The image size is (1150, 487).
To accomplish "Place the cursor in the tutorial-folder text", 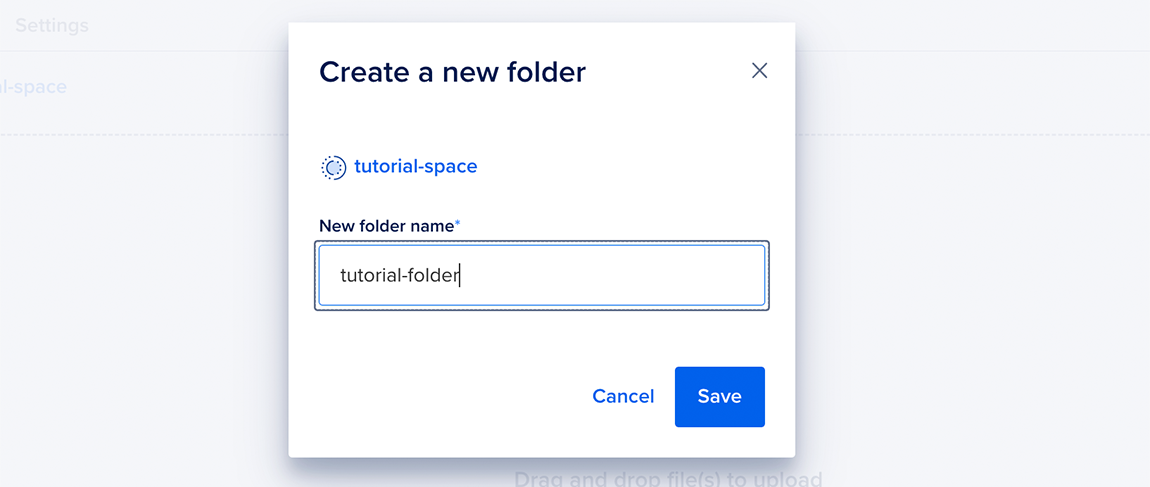I will [399, 276].
